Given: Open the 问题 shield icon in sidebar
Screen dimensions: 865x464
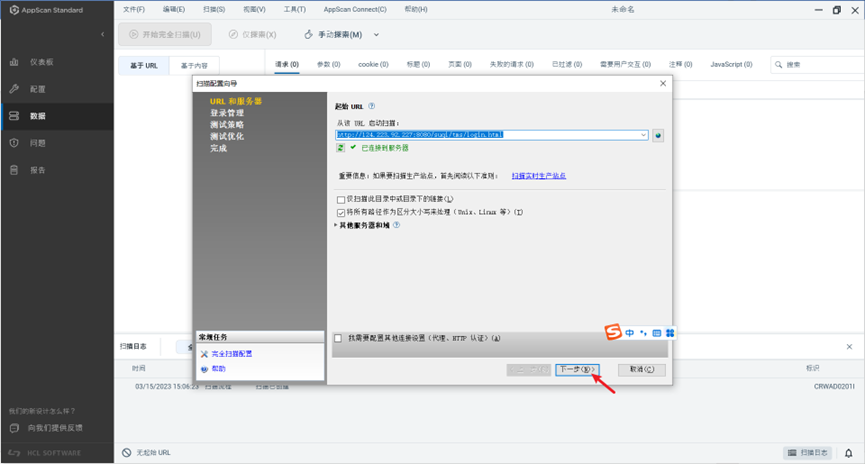Looking at the screenshot, I should pyautogui.click(x=14, y=143).
